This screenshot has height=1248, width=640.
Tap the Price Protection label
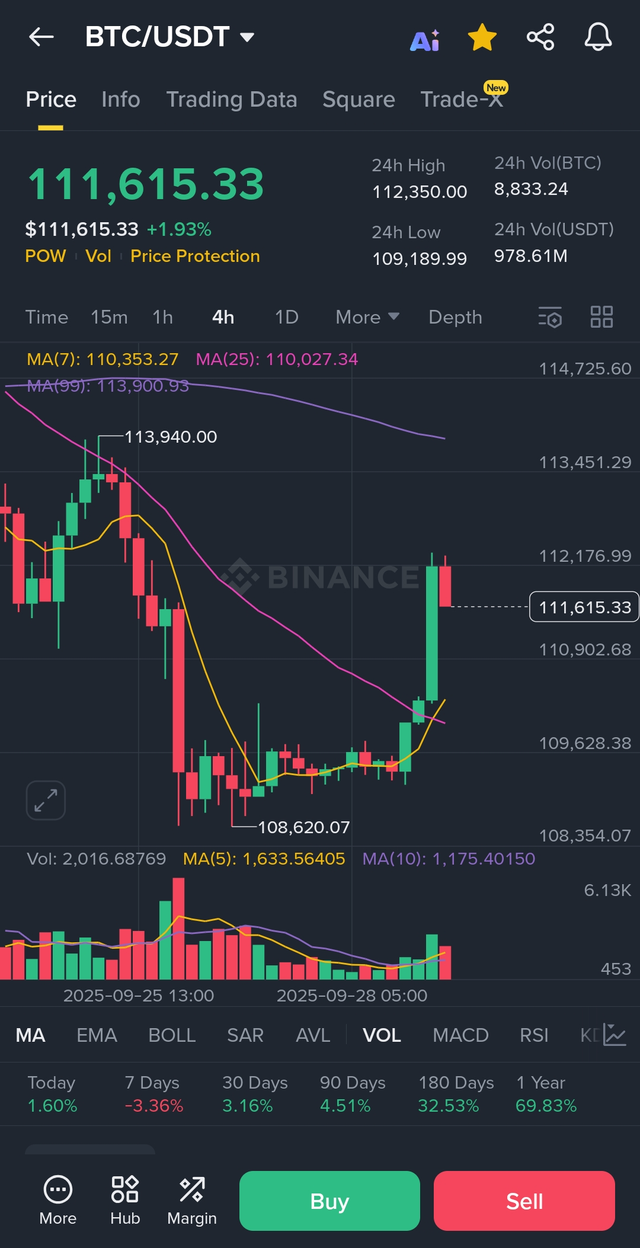(x=195, y=256)
